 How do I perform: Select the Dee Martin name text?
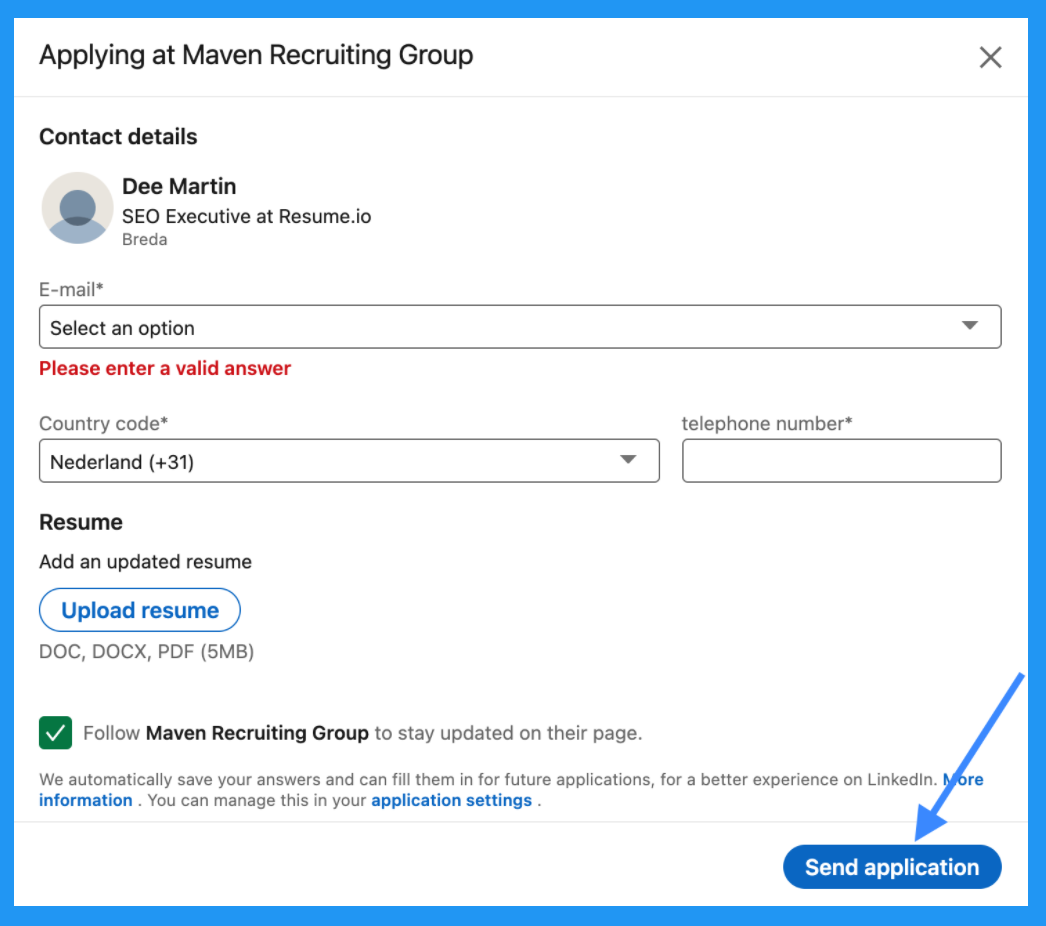click(x=179, y=186)
